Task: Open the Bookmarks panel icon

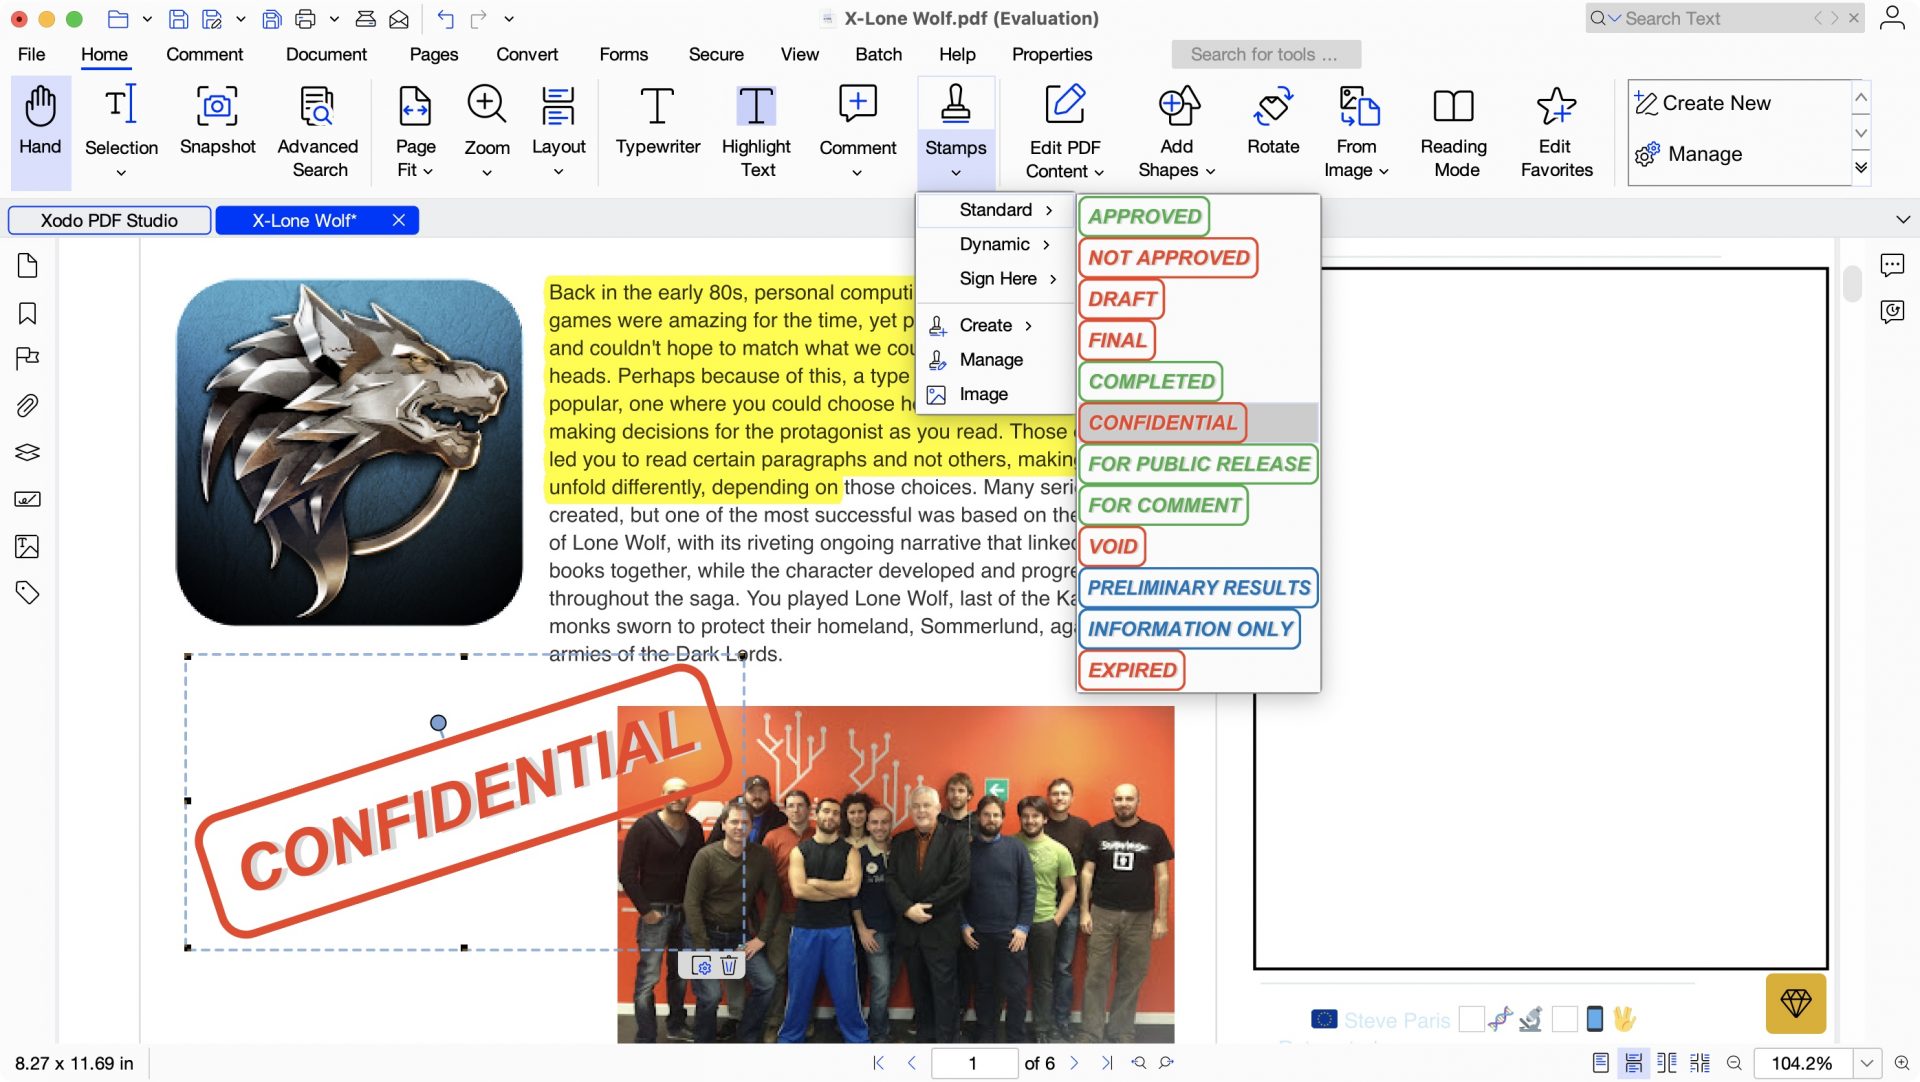Action: tap(27, 313)
